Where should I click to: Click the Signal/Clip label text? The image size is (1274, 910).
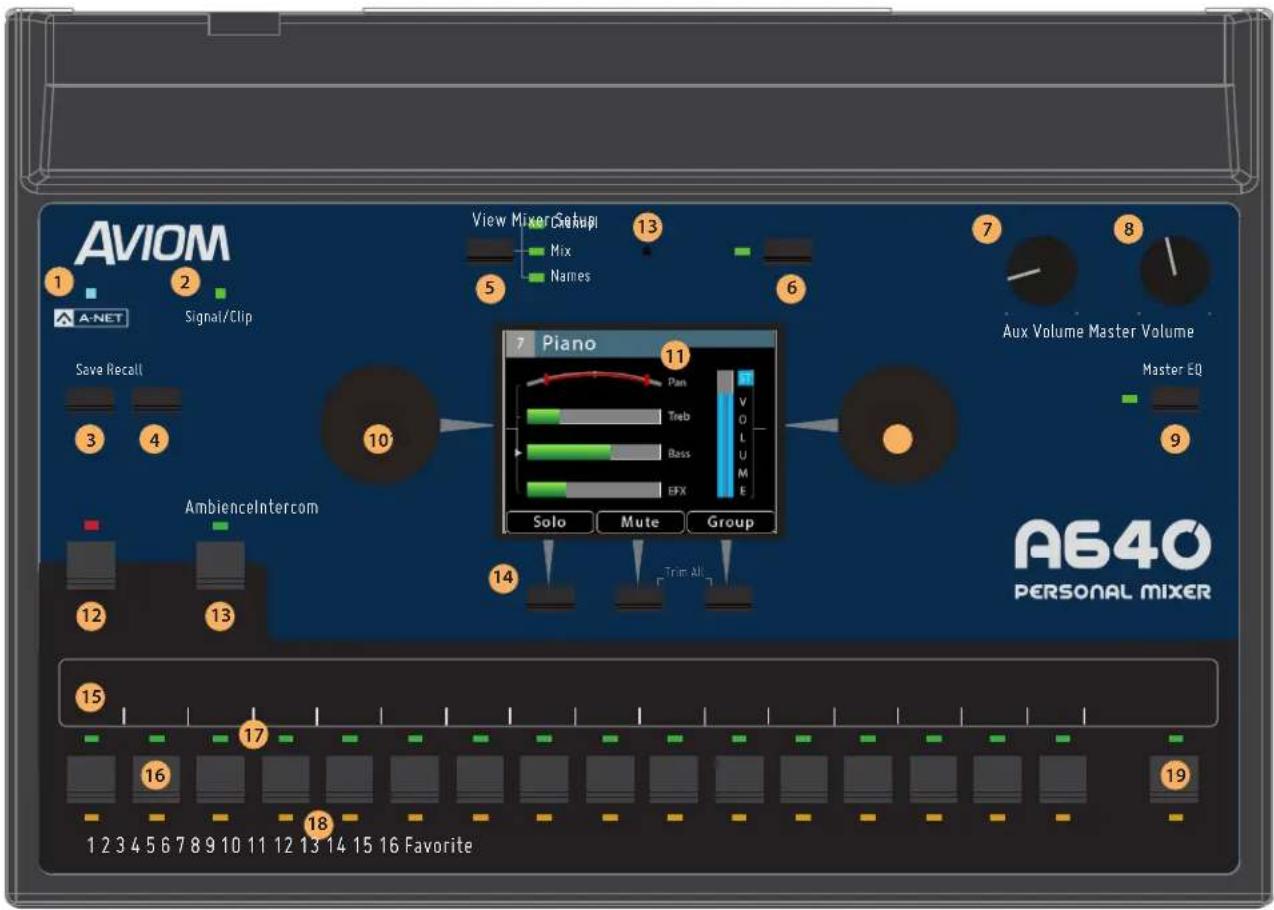click(220, 317)
